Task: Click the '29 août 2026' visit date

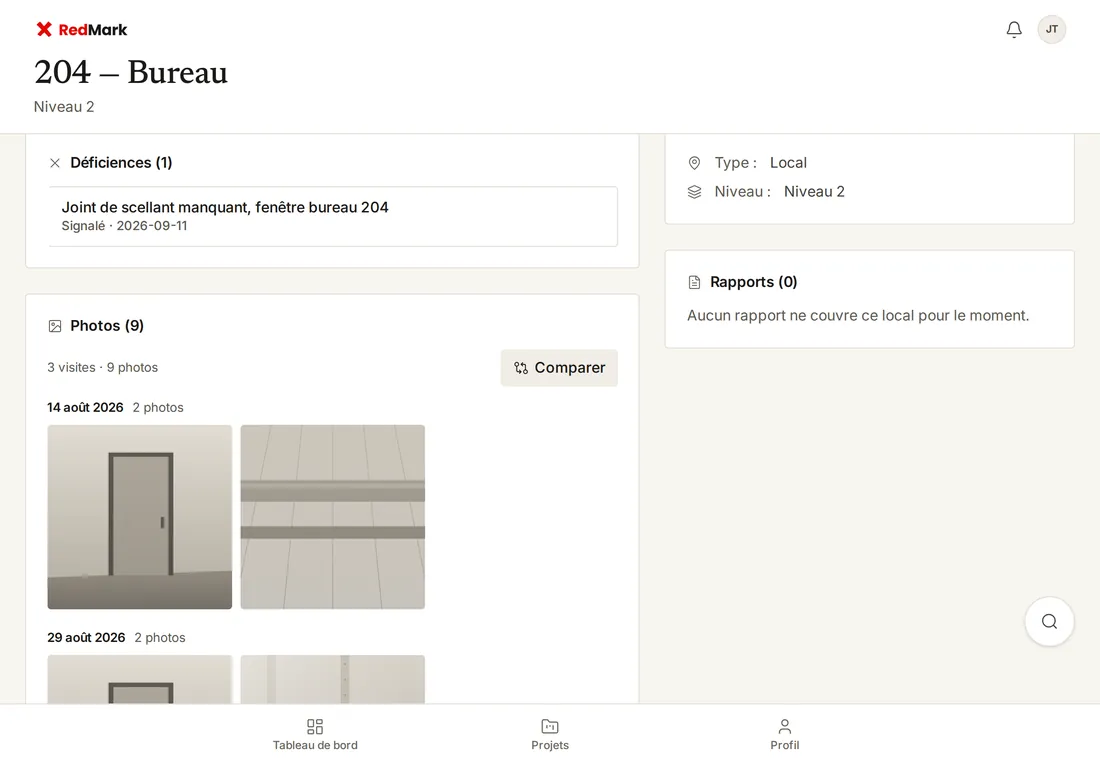Action: [x=86, y=638]
